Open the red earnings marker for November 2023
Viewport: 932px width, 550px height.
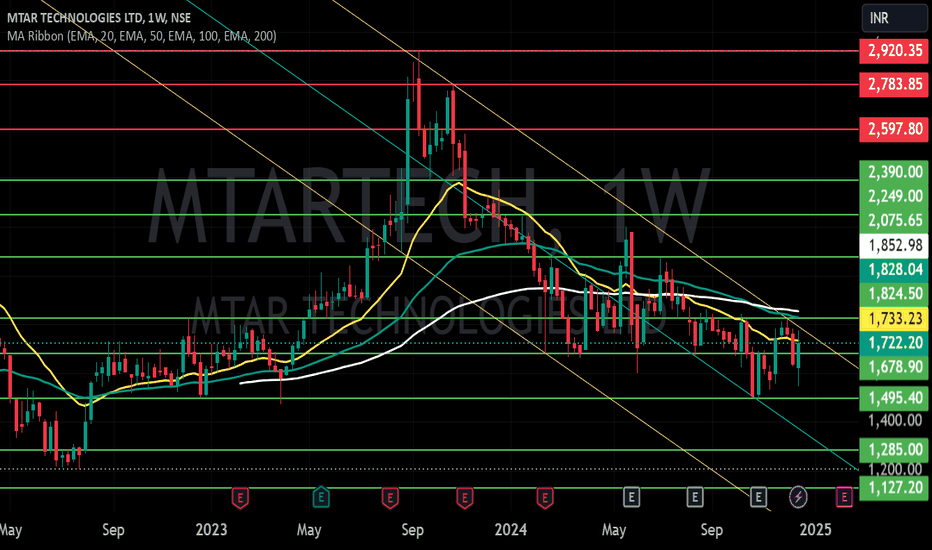[465, 497]
